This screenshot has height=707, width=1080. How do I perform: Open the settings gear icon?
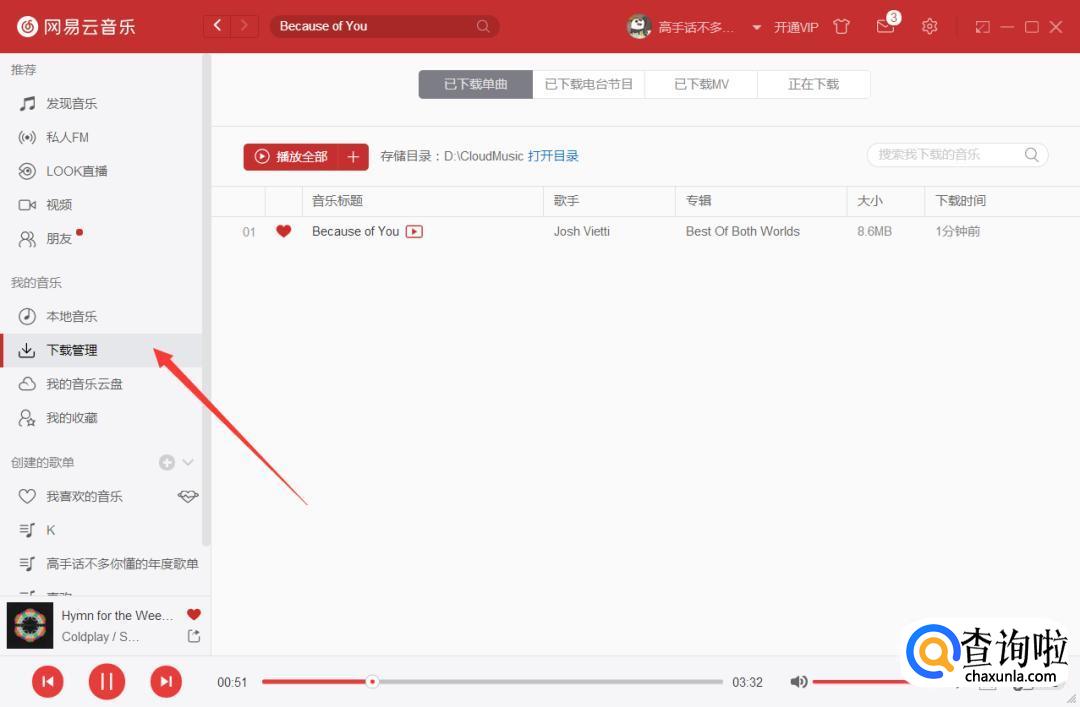coord(929,26)
